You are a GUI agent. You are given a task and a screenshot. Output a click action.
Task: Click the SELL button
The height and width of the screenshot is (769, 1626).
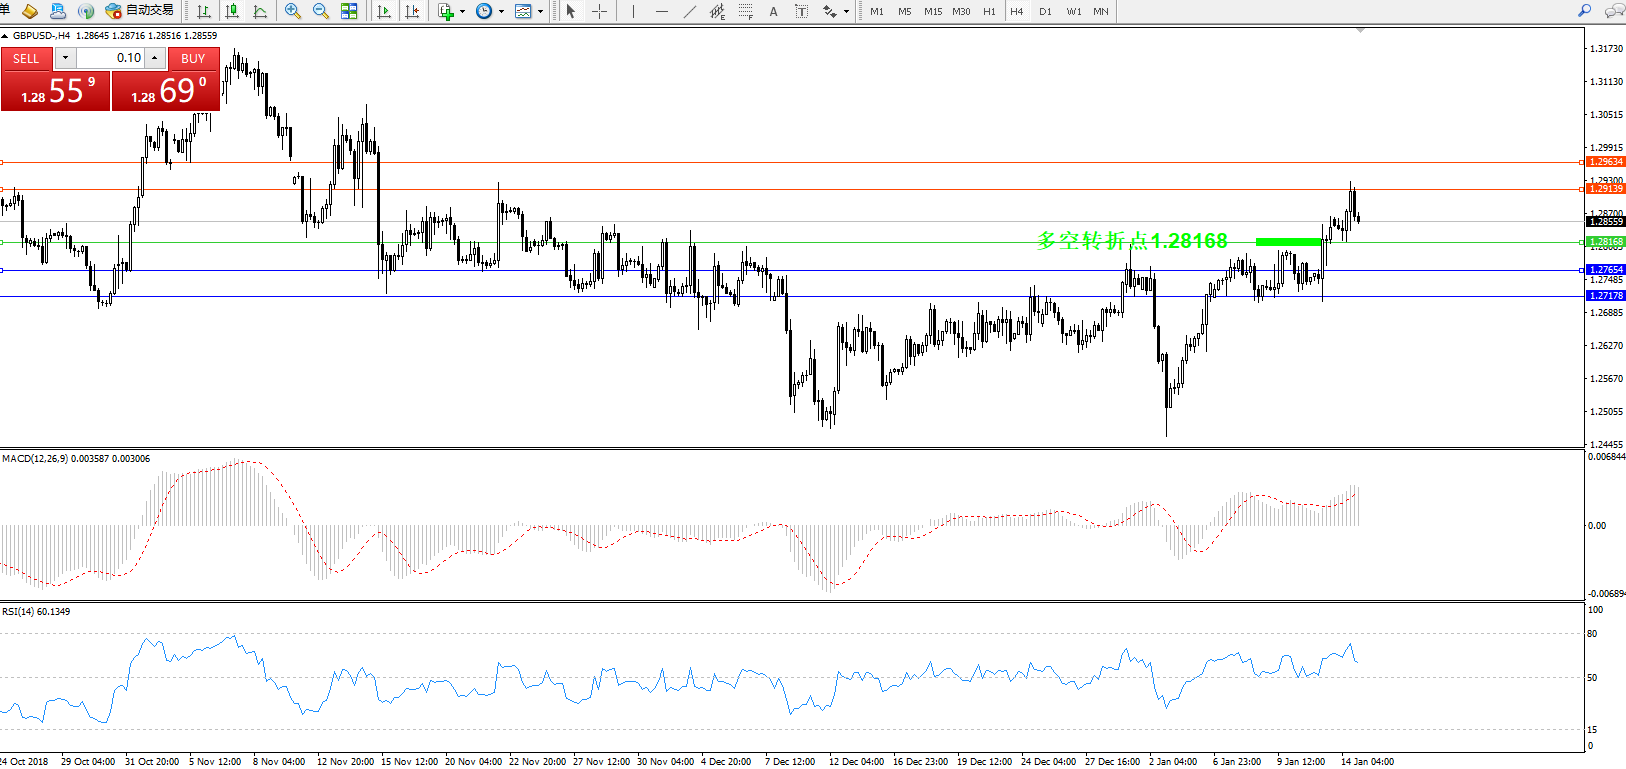point(26,58)
